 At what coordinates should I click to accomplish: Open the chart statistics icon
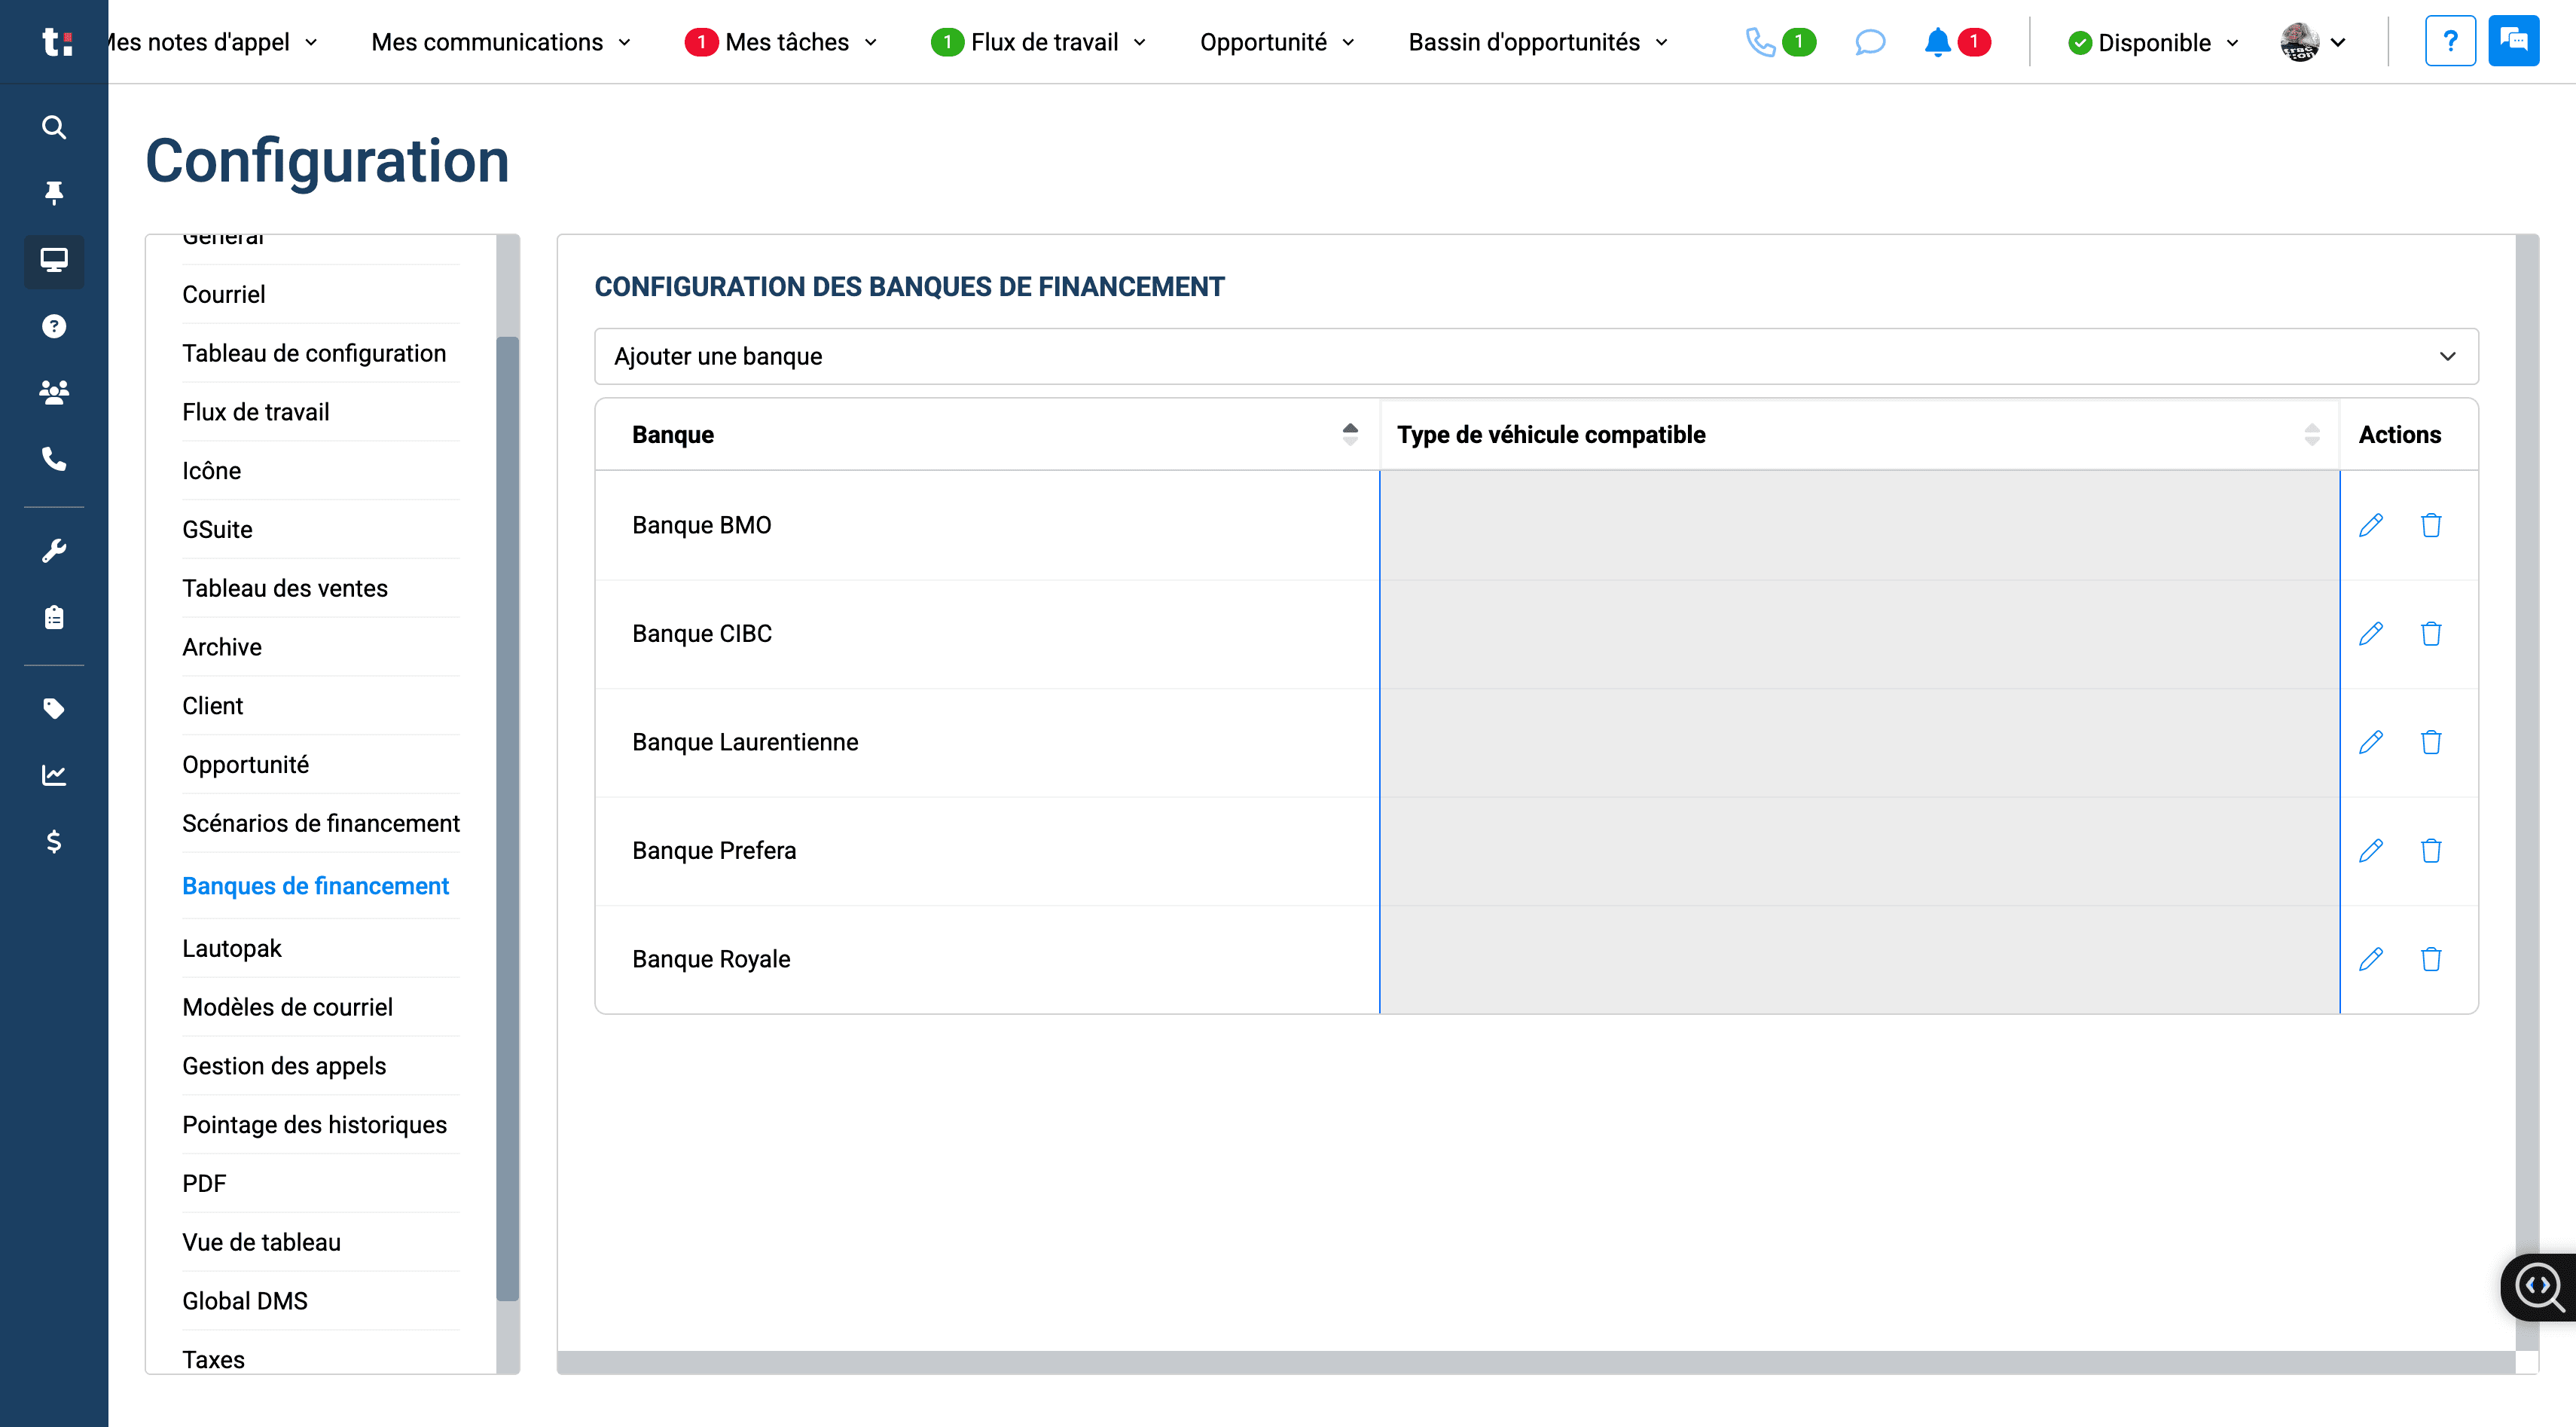pyautogui.click(x=54, y=775)
